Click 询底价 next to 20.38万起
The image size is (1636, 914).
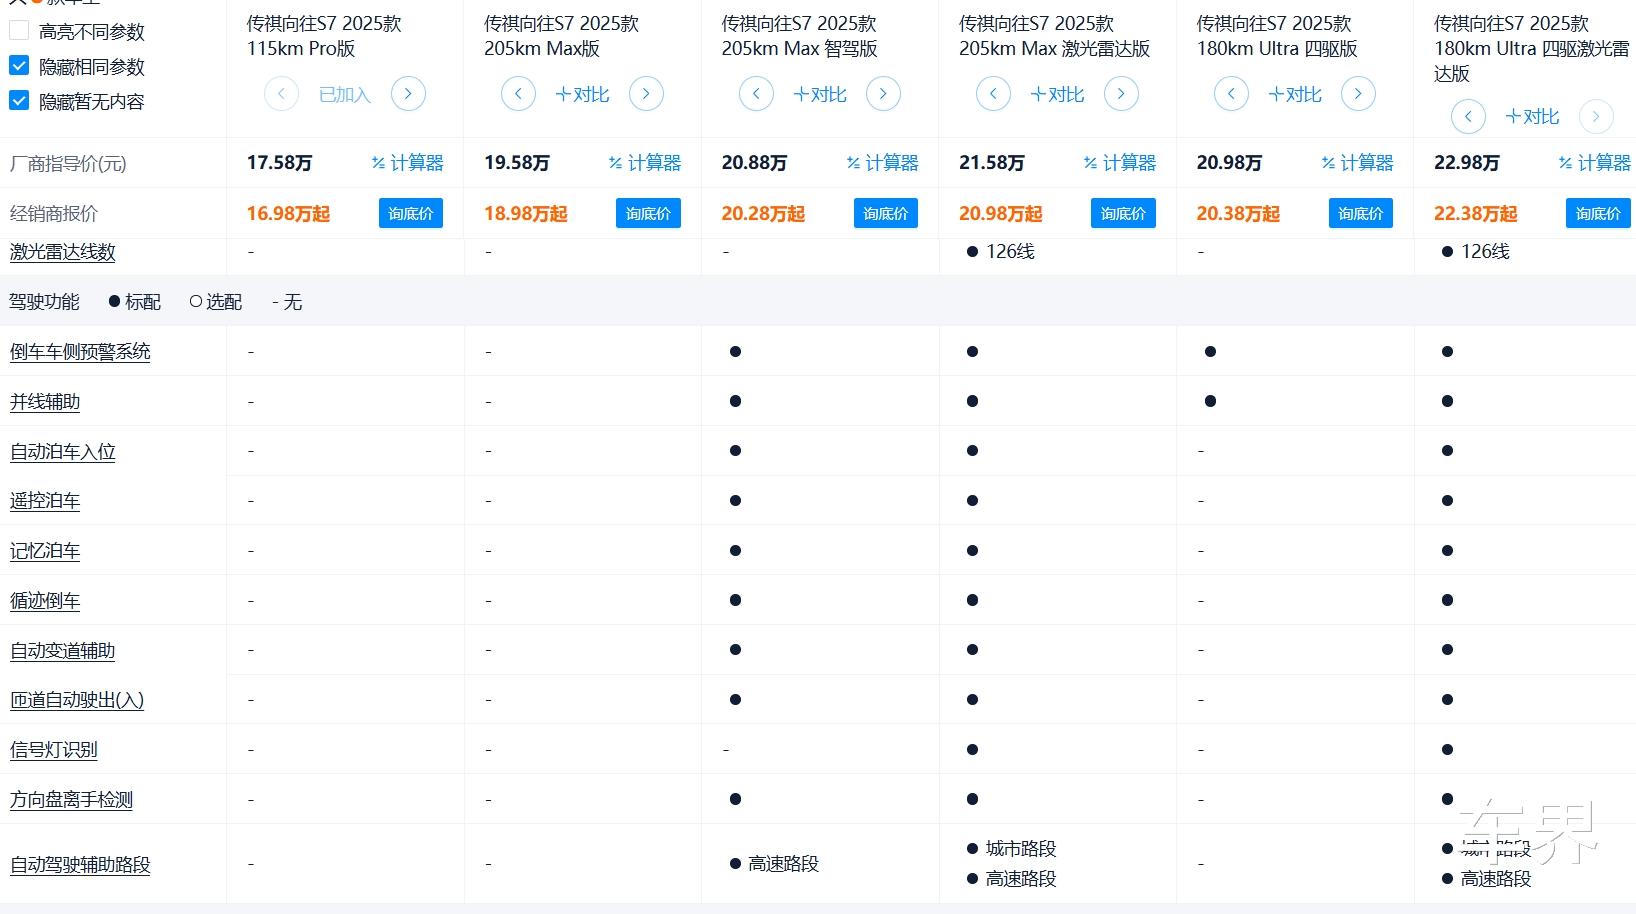[x=1361, y=213]
